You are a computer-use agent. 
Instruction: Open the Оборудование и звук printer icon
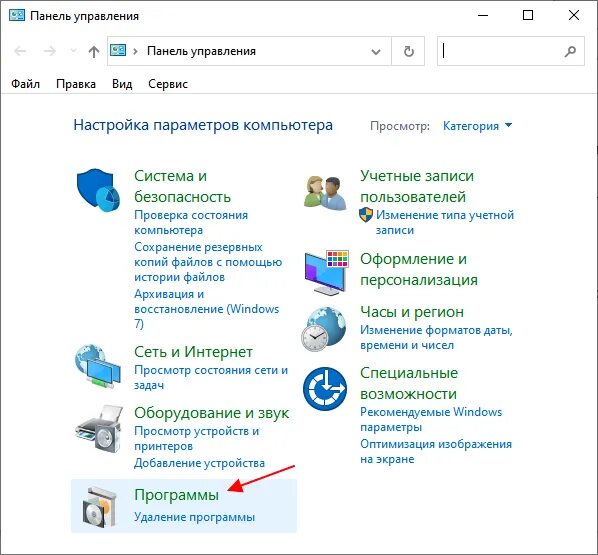click(x=99, y=428)
